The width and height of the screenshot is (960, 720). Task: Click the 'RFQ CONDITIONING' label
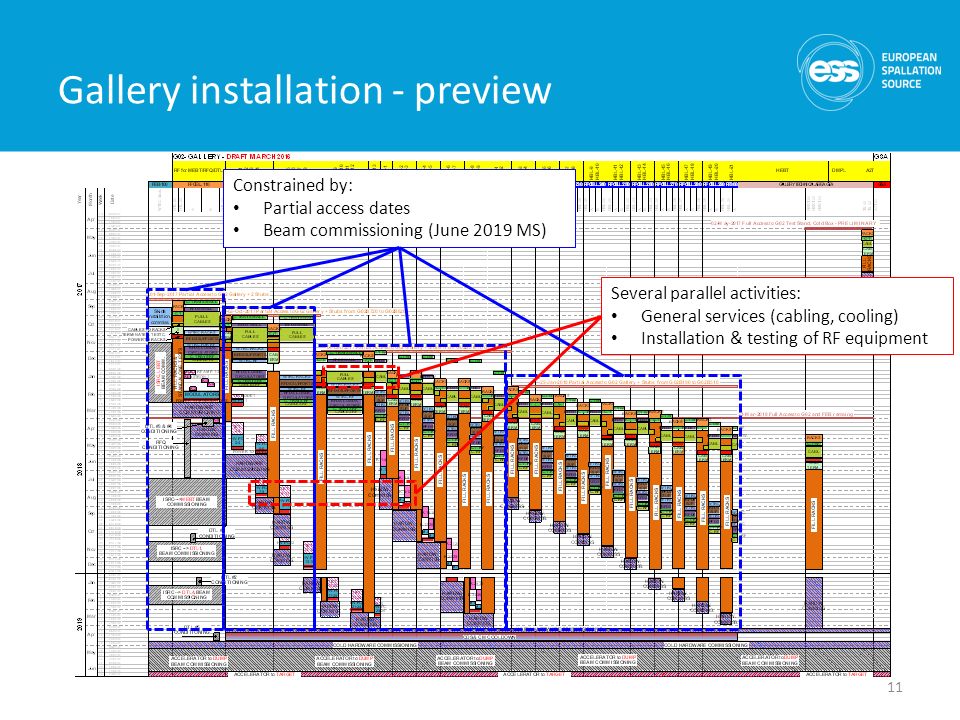point(160,444)
